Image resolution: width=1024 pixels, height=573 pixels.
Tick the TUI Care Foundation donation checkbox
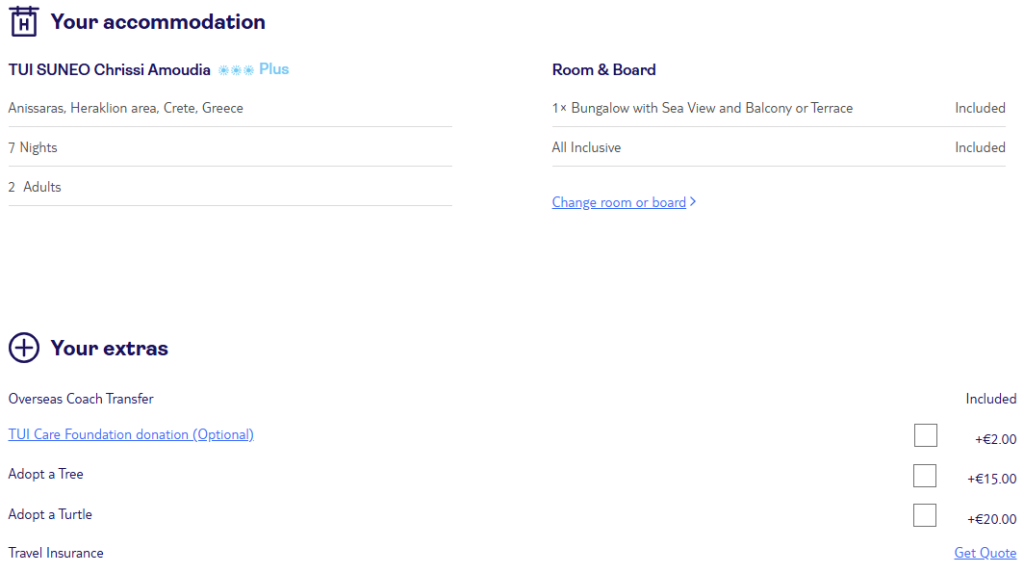(x=925, y=436)
